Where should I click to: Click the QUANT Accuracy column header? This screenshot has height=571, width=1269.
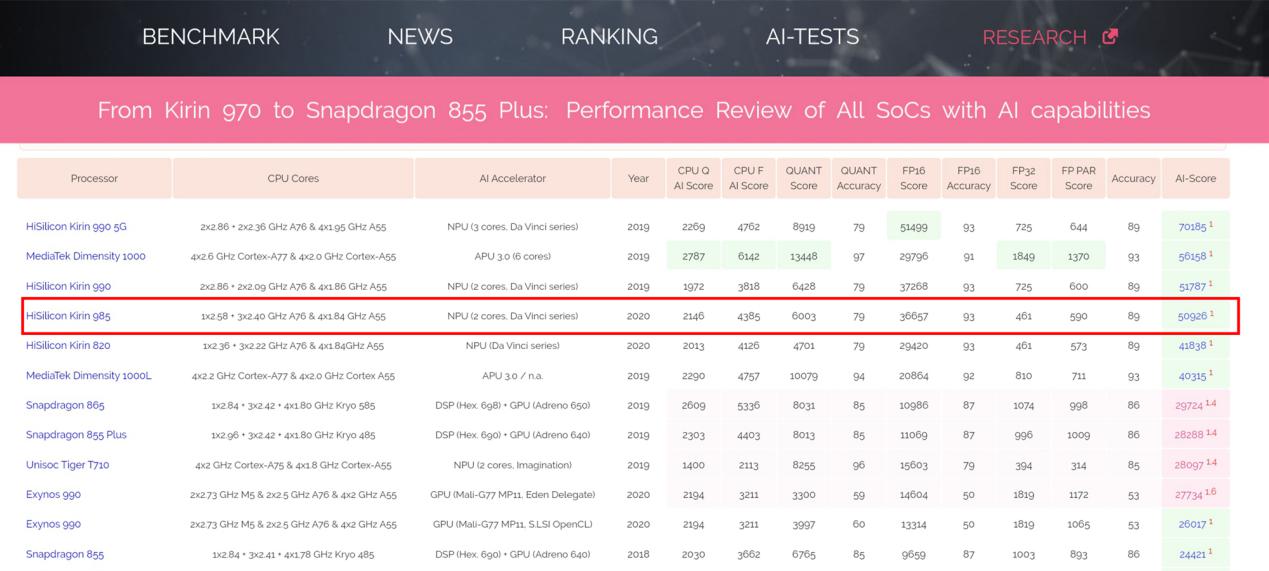tap(858, 178)
